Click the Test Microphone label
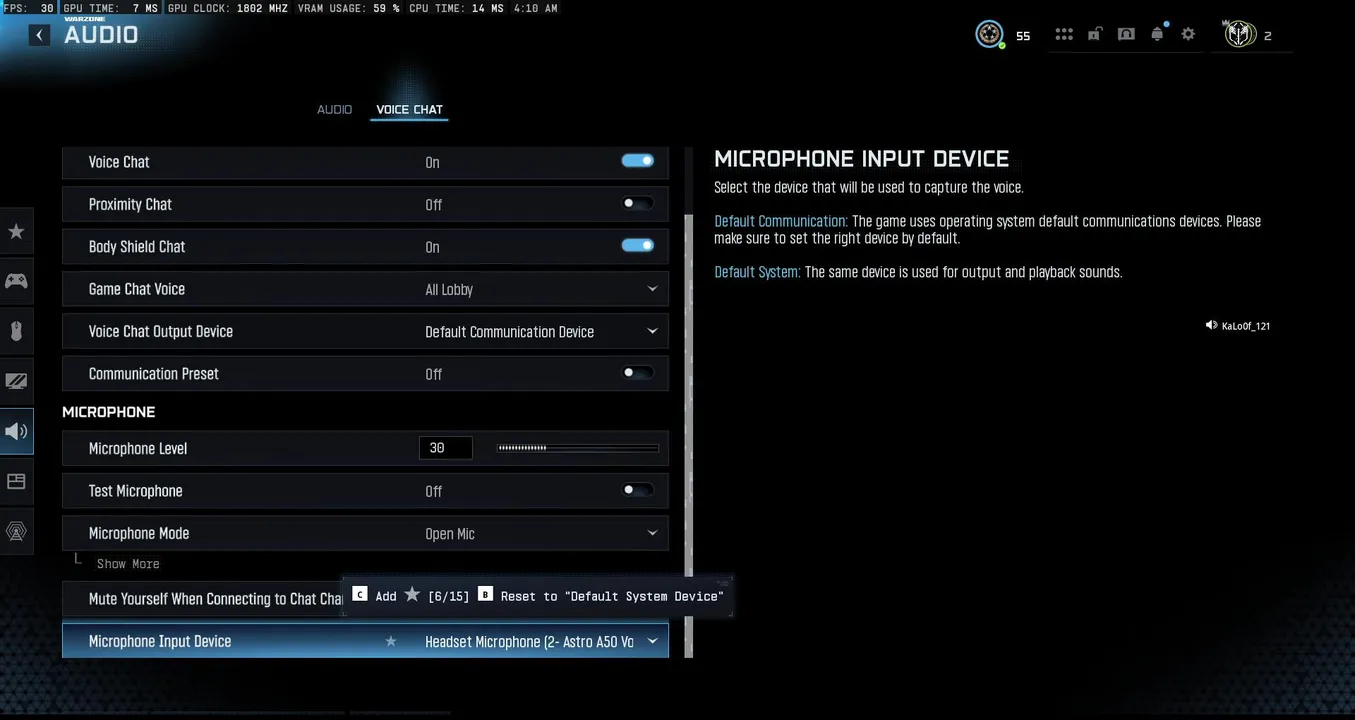Screen dimensions: 1355x720 (135, 491)
